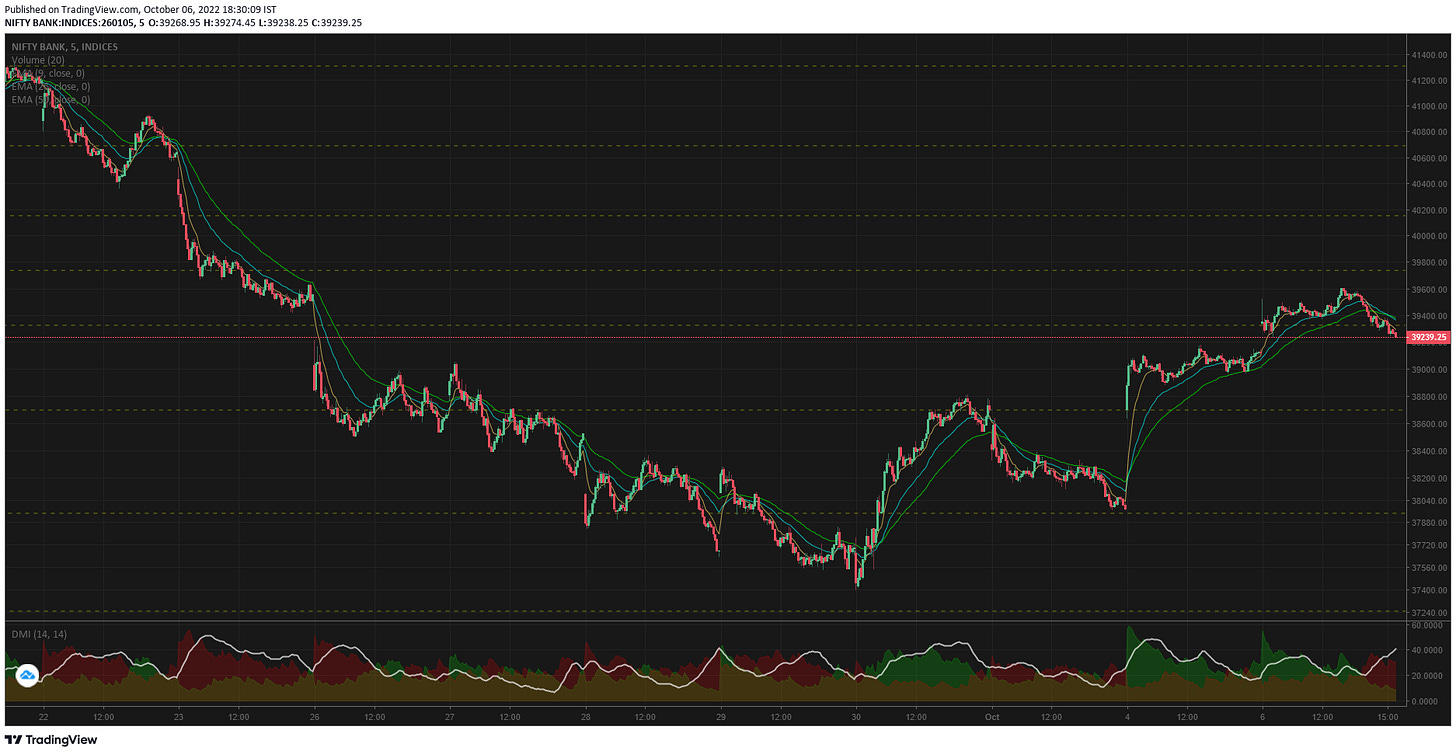Image resolution: width=1456 pixels, height=754 pixels.
Task: Select the NIFTY BANK, 5, INDICES legend title
Action: click(x=64, y=47)
